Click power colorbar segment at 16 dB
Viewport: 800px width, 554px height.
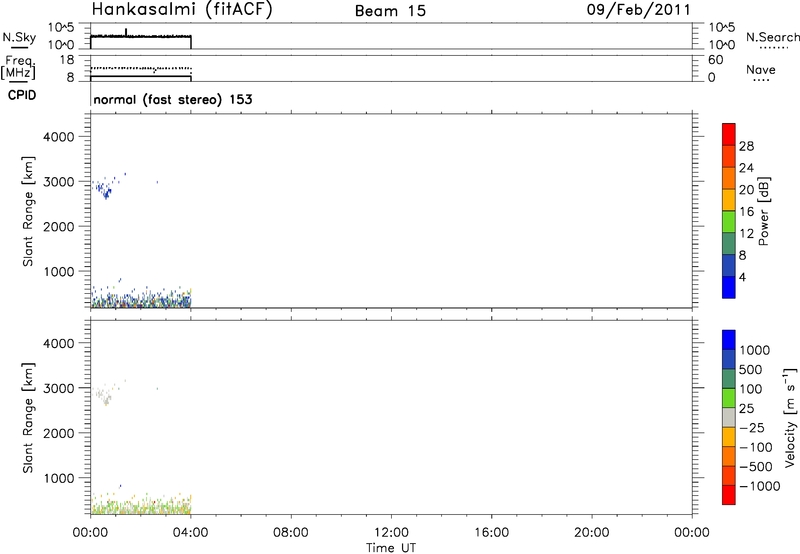[x=729, y=199]
